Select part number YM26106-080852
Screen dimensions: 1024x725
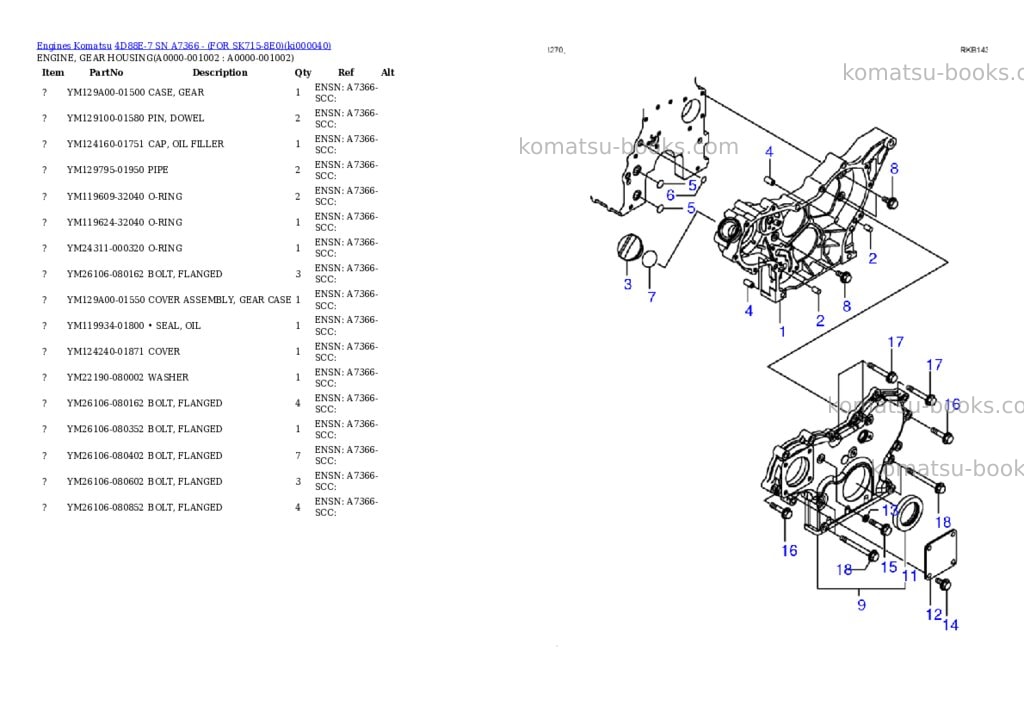click(106, 508)
